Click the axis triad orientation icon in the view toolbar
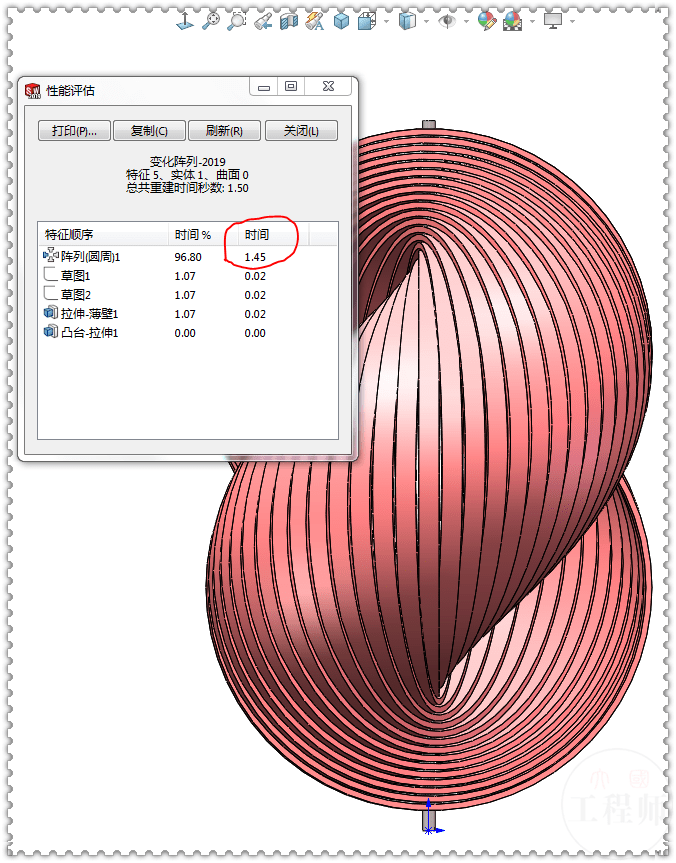 pyautogui.click(x=184, y=21)
